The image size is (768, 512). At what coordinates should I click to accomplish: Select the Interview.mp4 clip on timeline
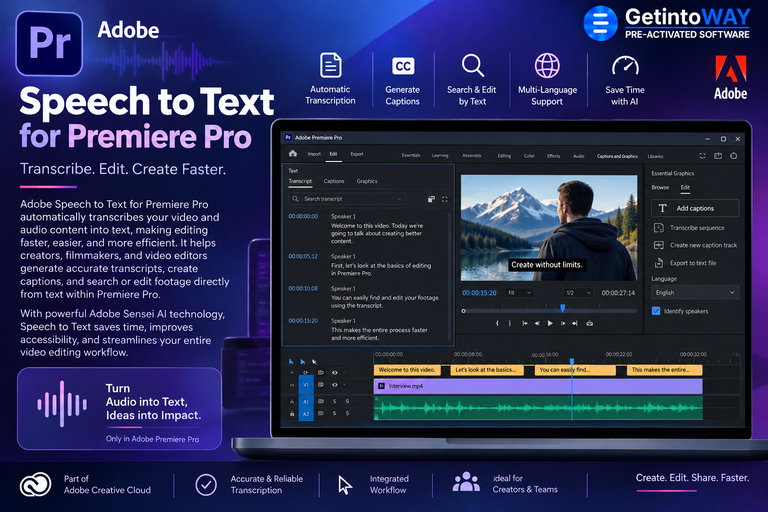[x=538, y=386]
